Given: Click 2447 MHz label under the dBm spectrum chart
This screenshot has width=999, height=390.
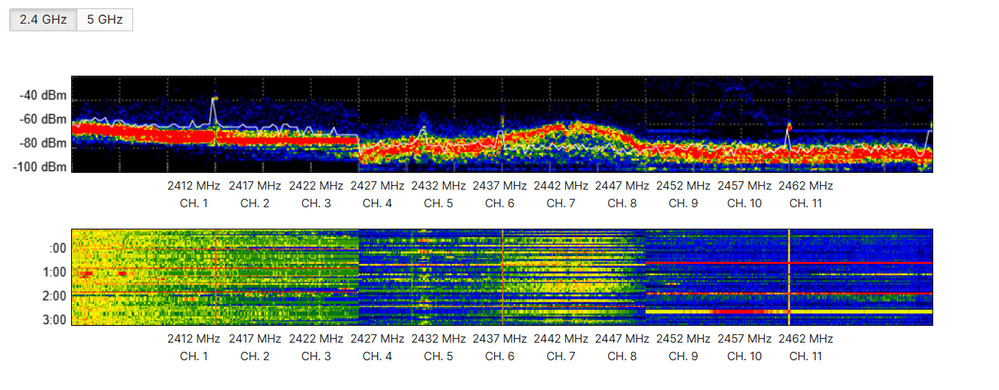Looking at the screenshot, I should click(622, 186).
